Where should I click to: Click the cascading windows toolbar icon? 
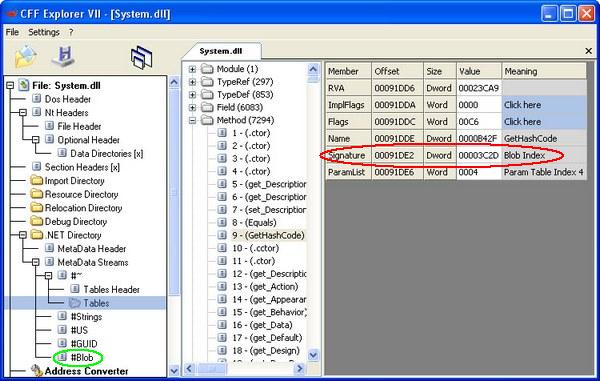[x=142, y=58]
